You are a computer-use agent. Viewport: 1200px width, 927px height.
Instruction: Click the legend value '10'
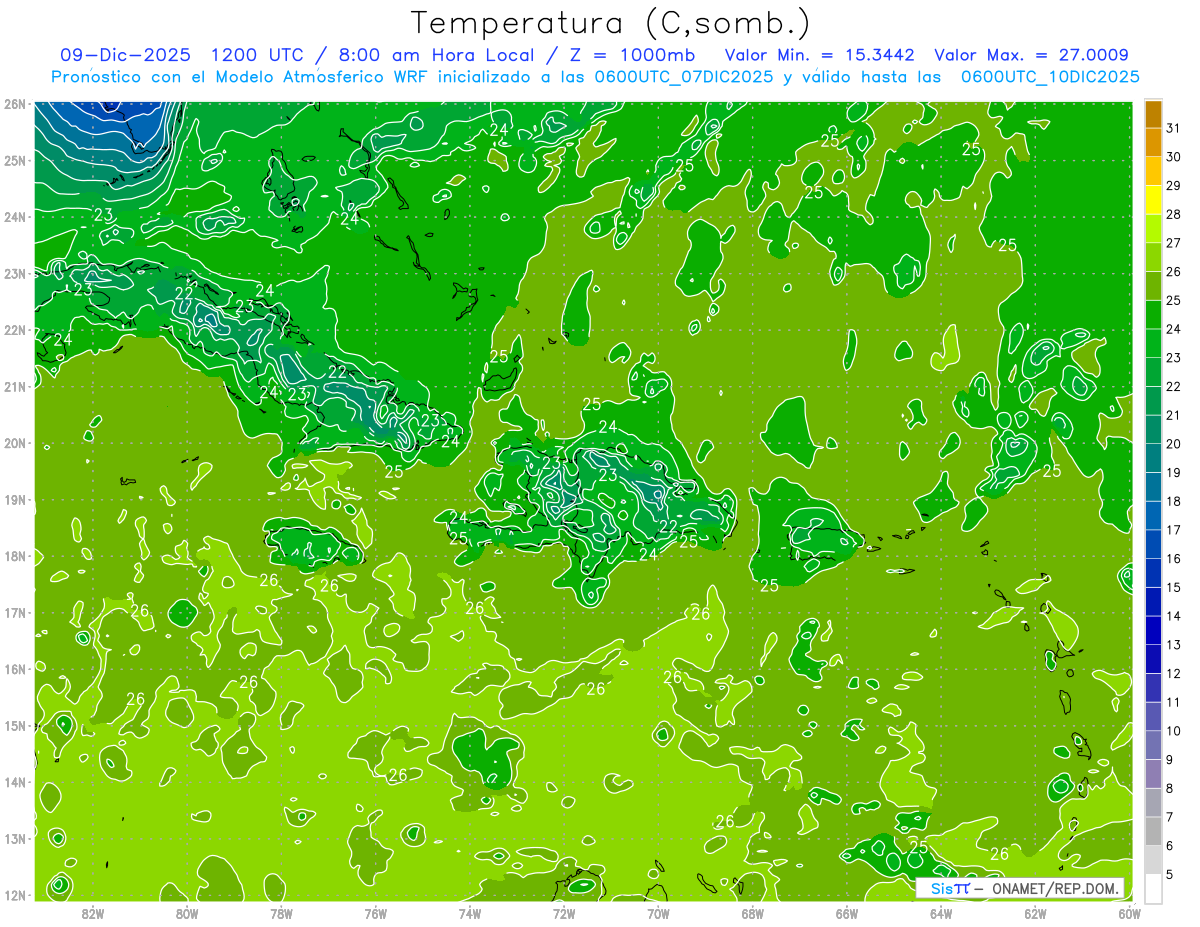[x=1174, y=731]
